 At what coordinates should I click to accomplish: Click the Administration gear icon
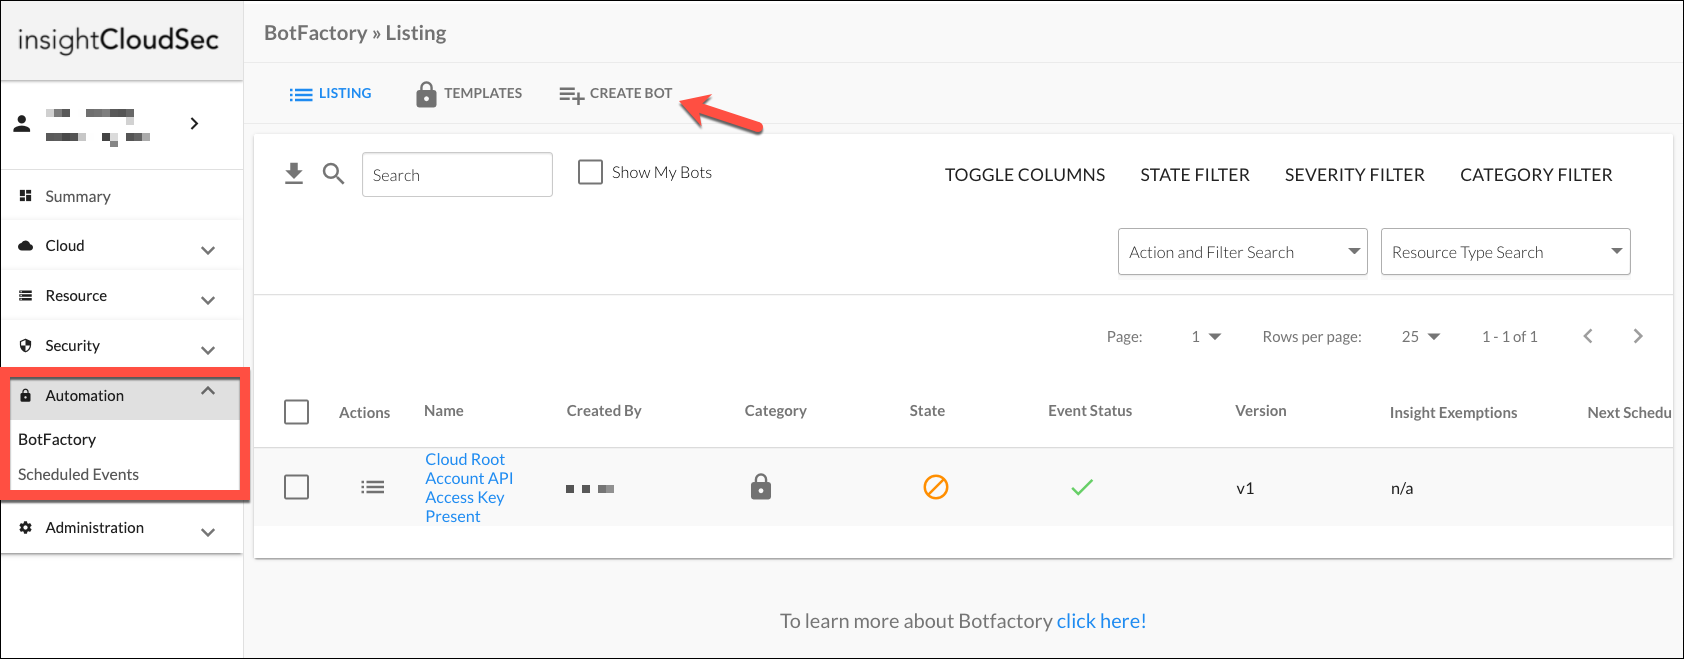point(26,528)
